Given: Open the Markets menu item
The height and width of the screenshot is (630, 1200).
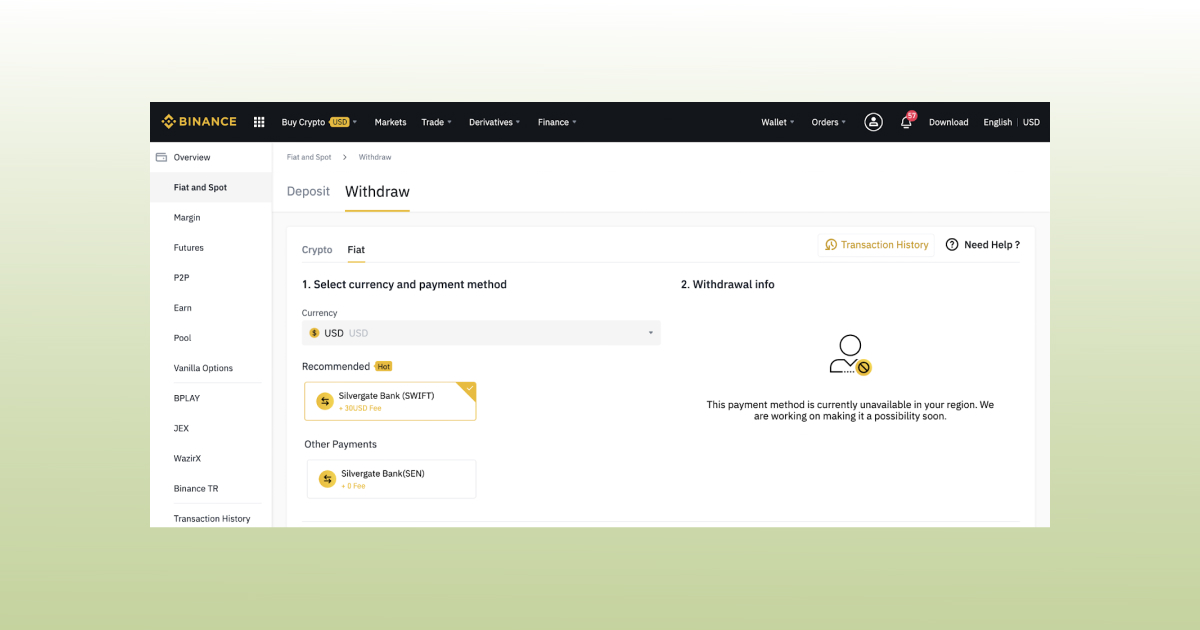Looking at the screenshot, I should (390, 121).
